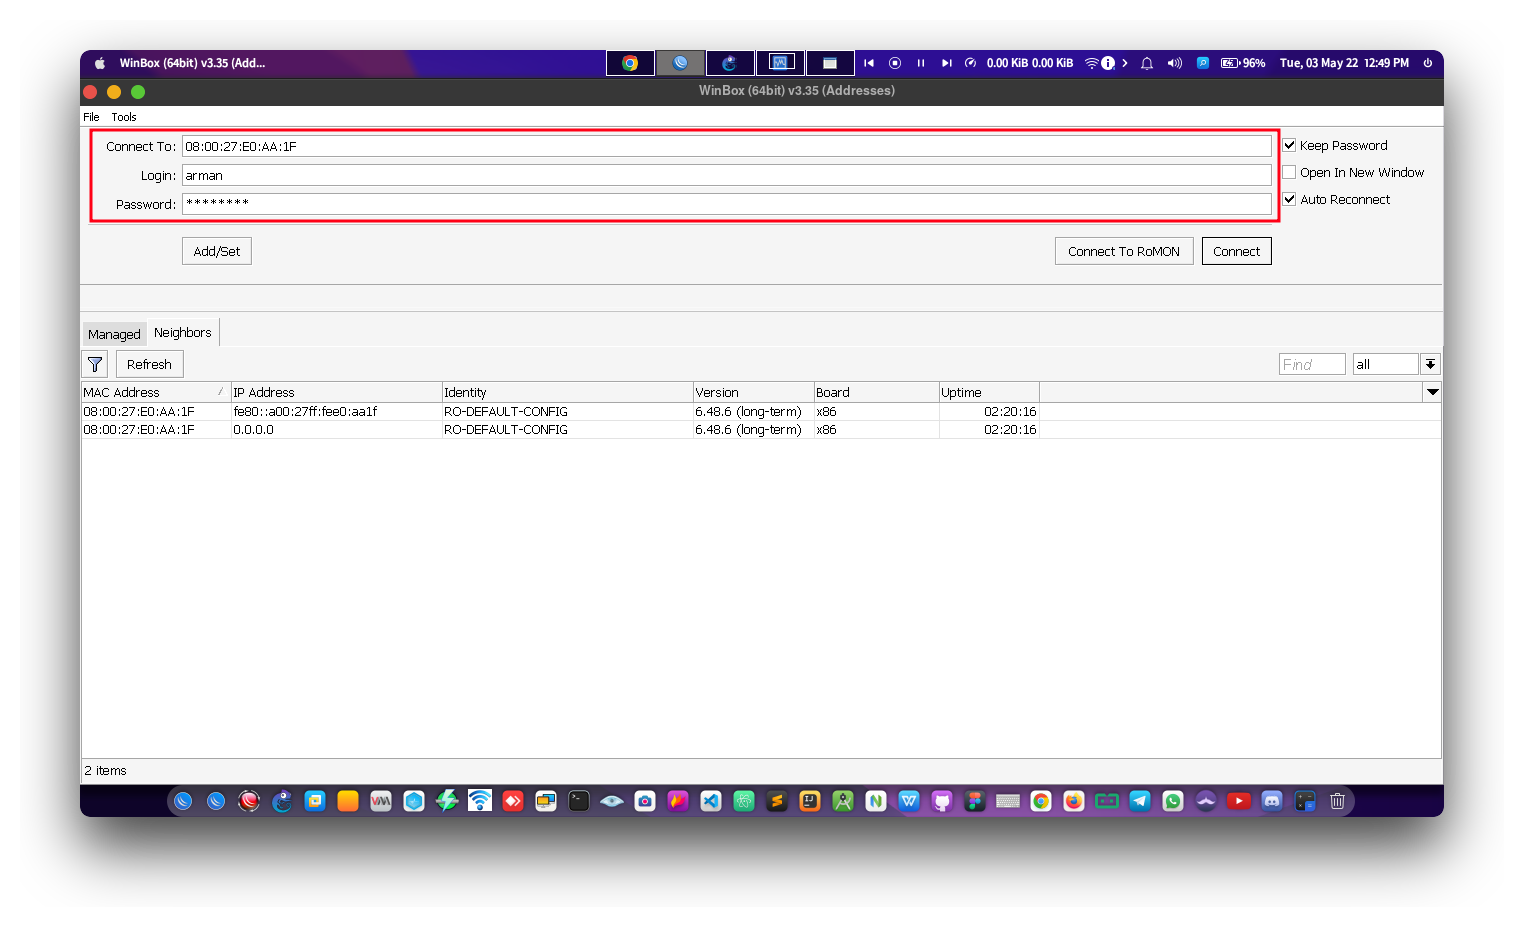1524x927 pixels.
Task: Open YouTube icon in the dock
Action: click(x=1239, y=801)
